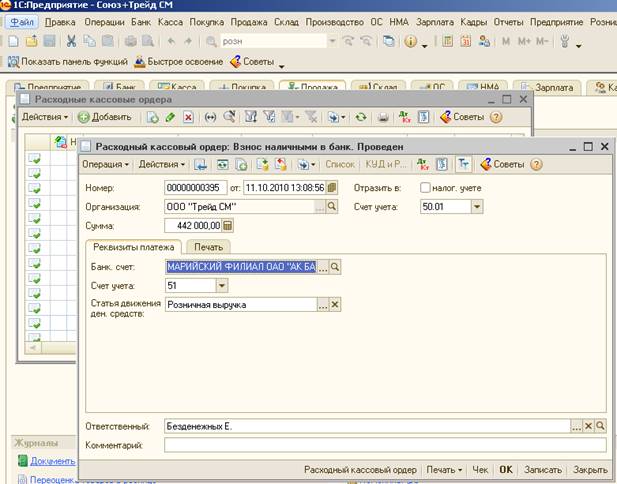Click Добавить in the orders list toolbar
The image size is (617, 484).
point(104,118)
